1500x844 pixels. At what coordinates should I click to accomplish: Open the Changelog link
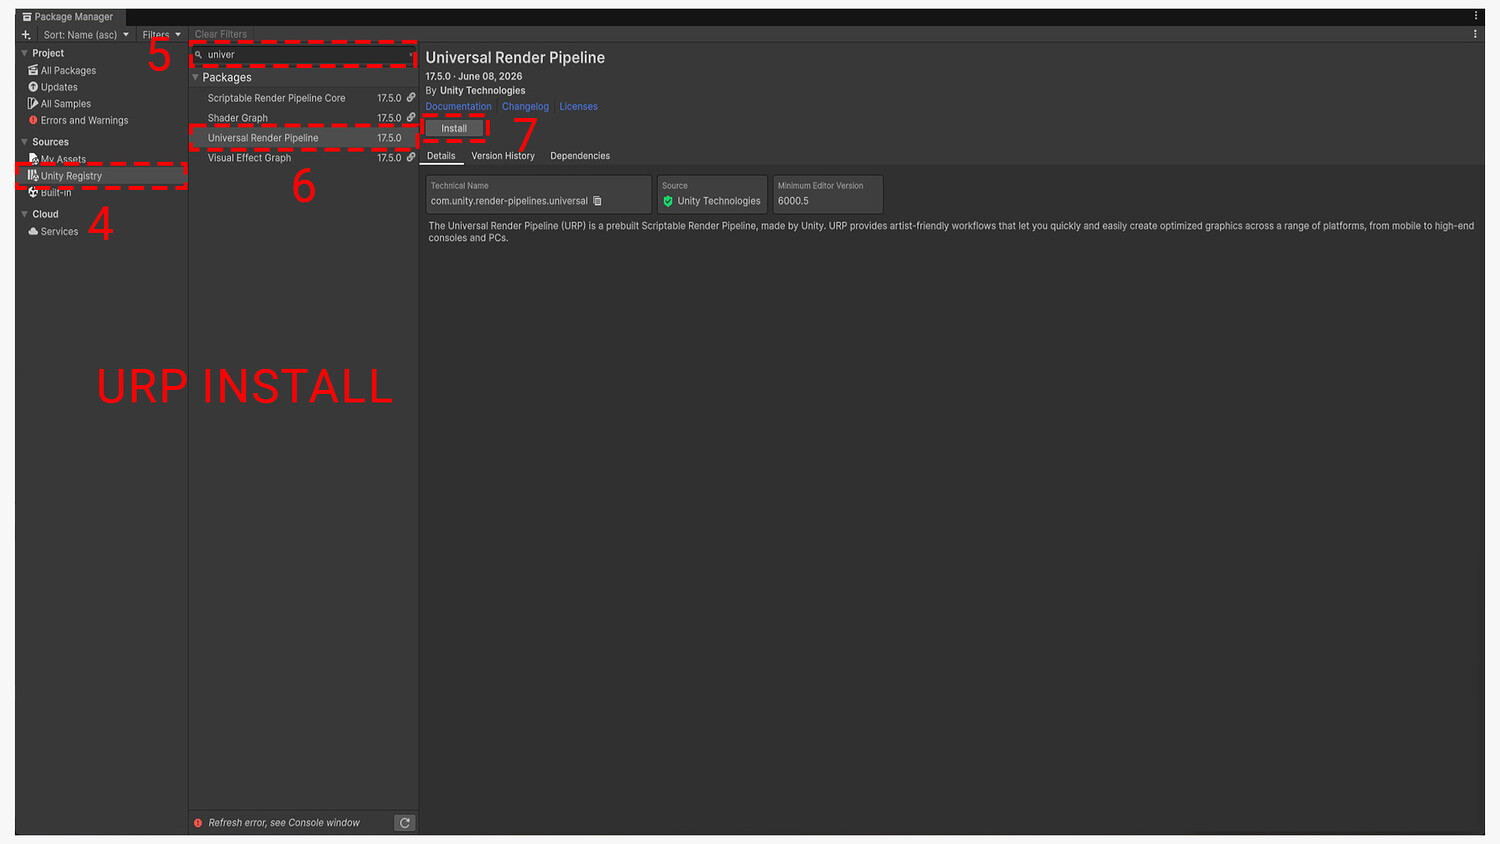pos(525,106)
